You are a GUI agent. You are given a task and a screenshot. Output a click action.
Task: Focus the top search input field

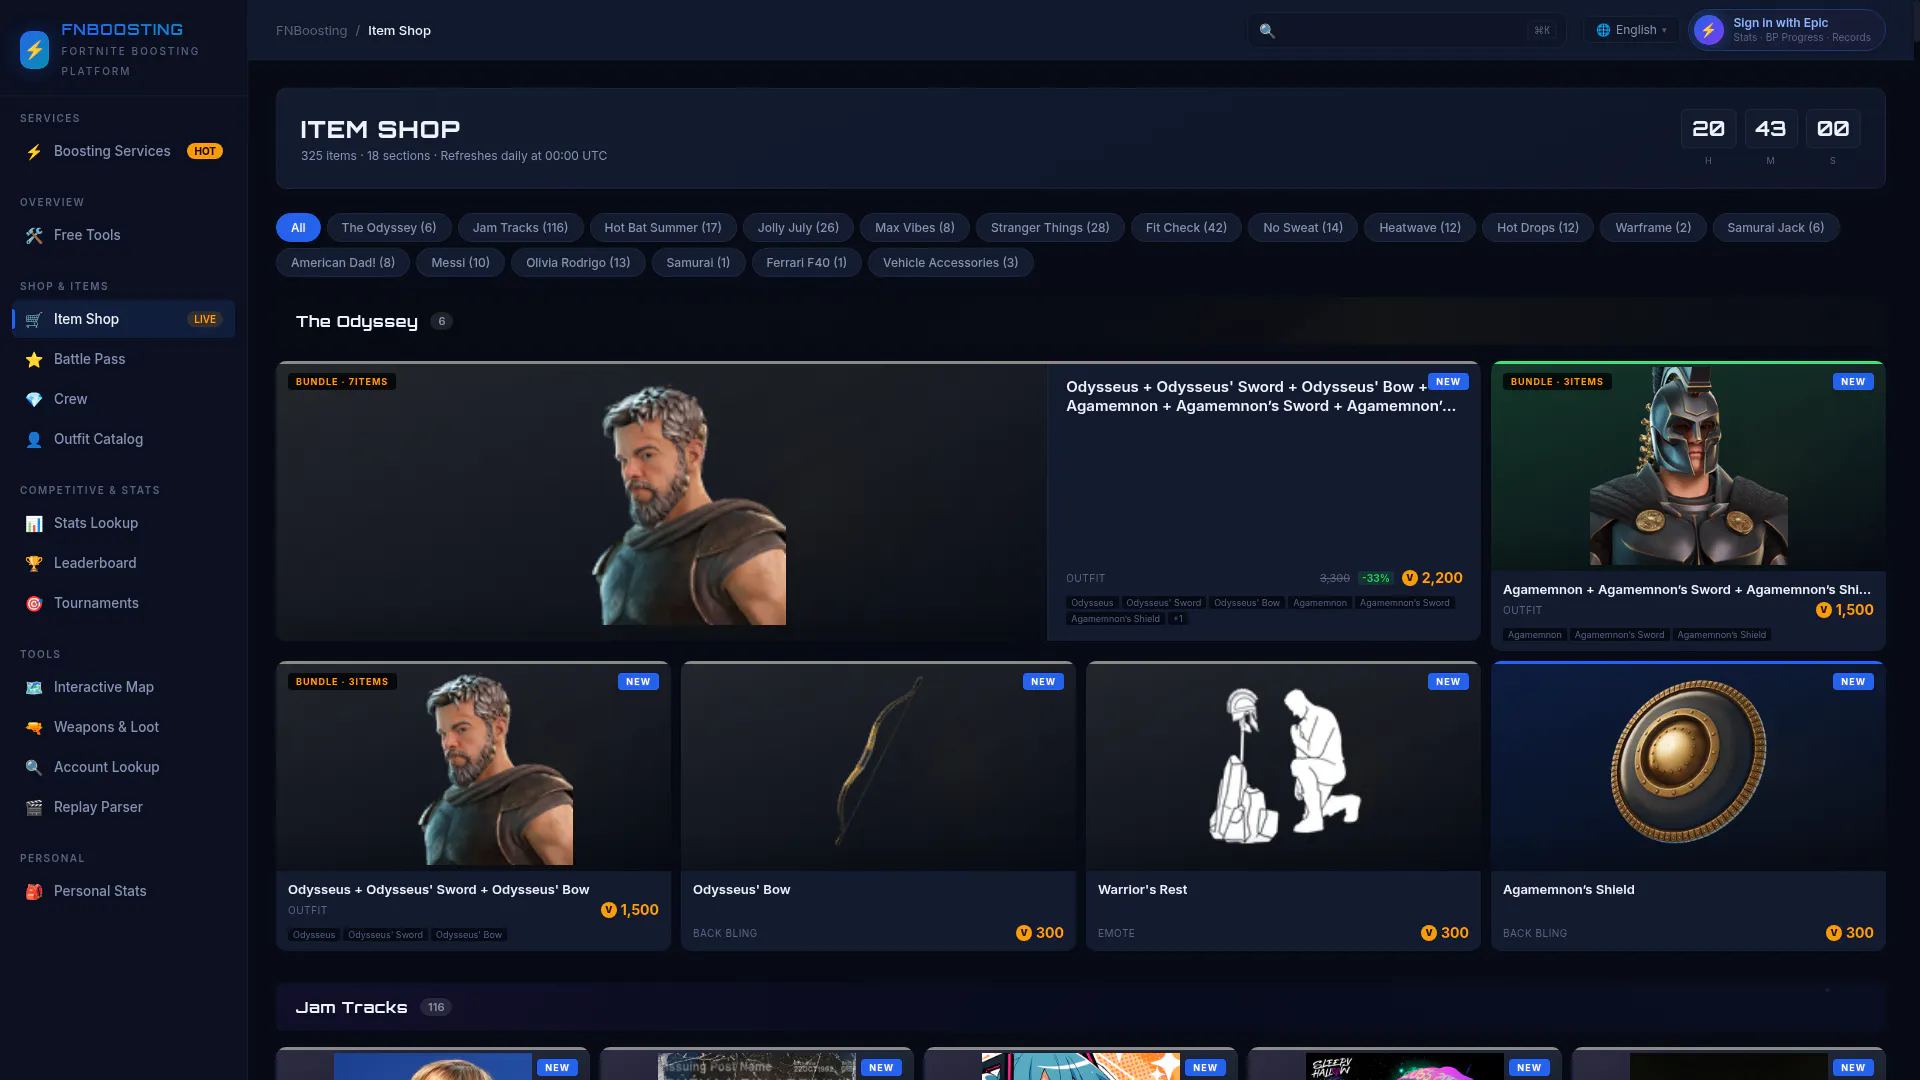(1406, 30)
